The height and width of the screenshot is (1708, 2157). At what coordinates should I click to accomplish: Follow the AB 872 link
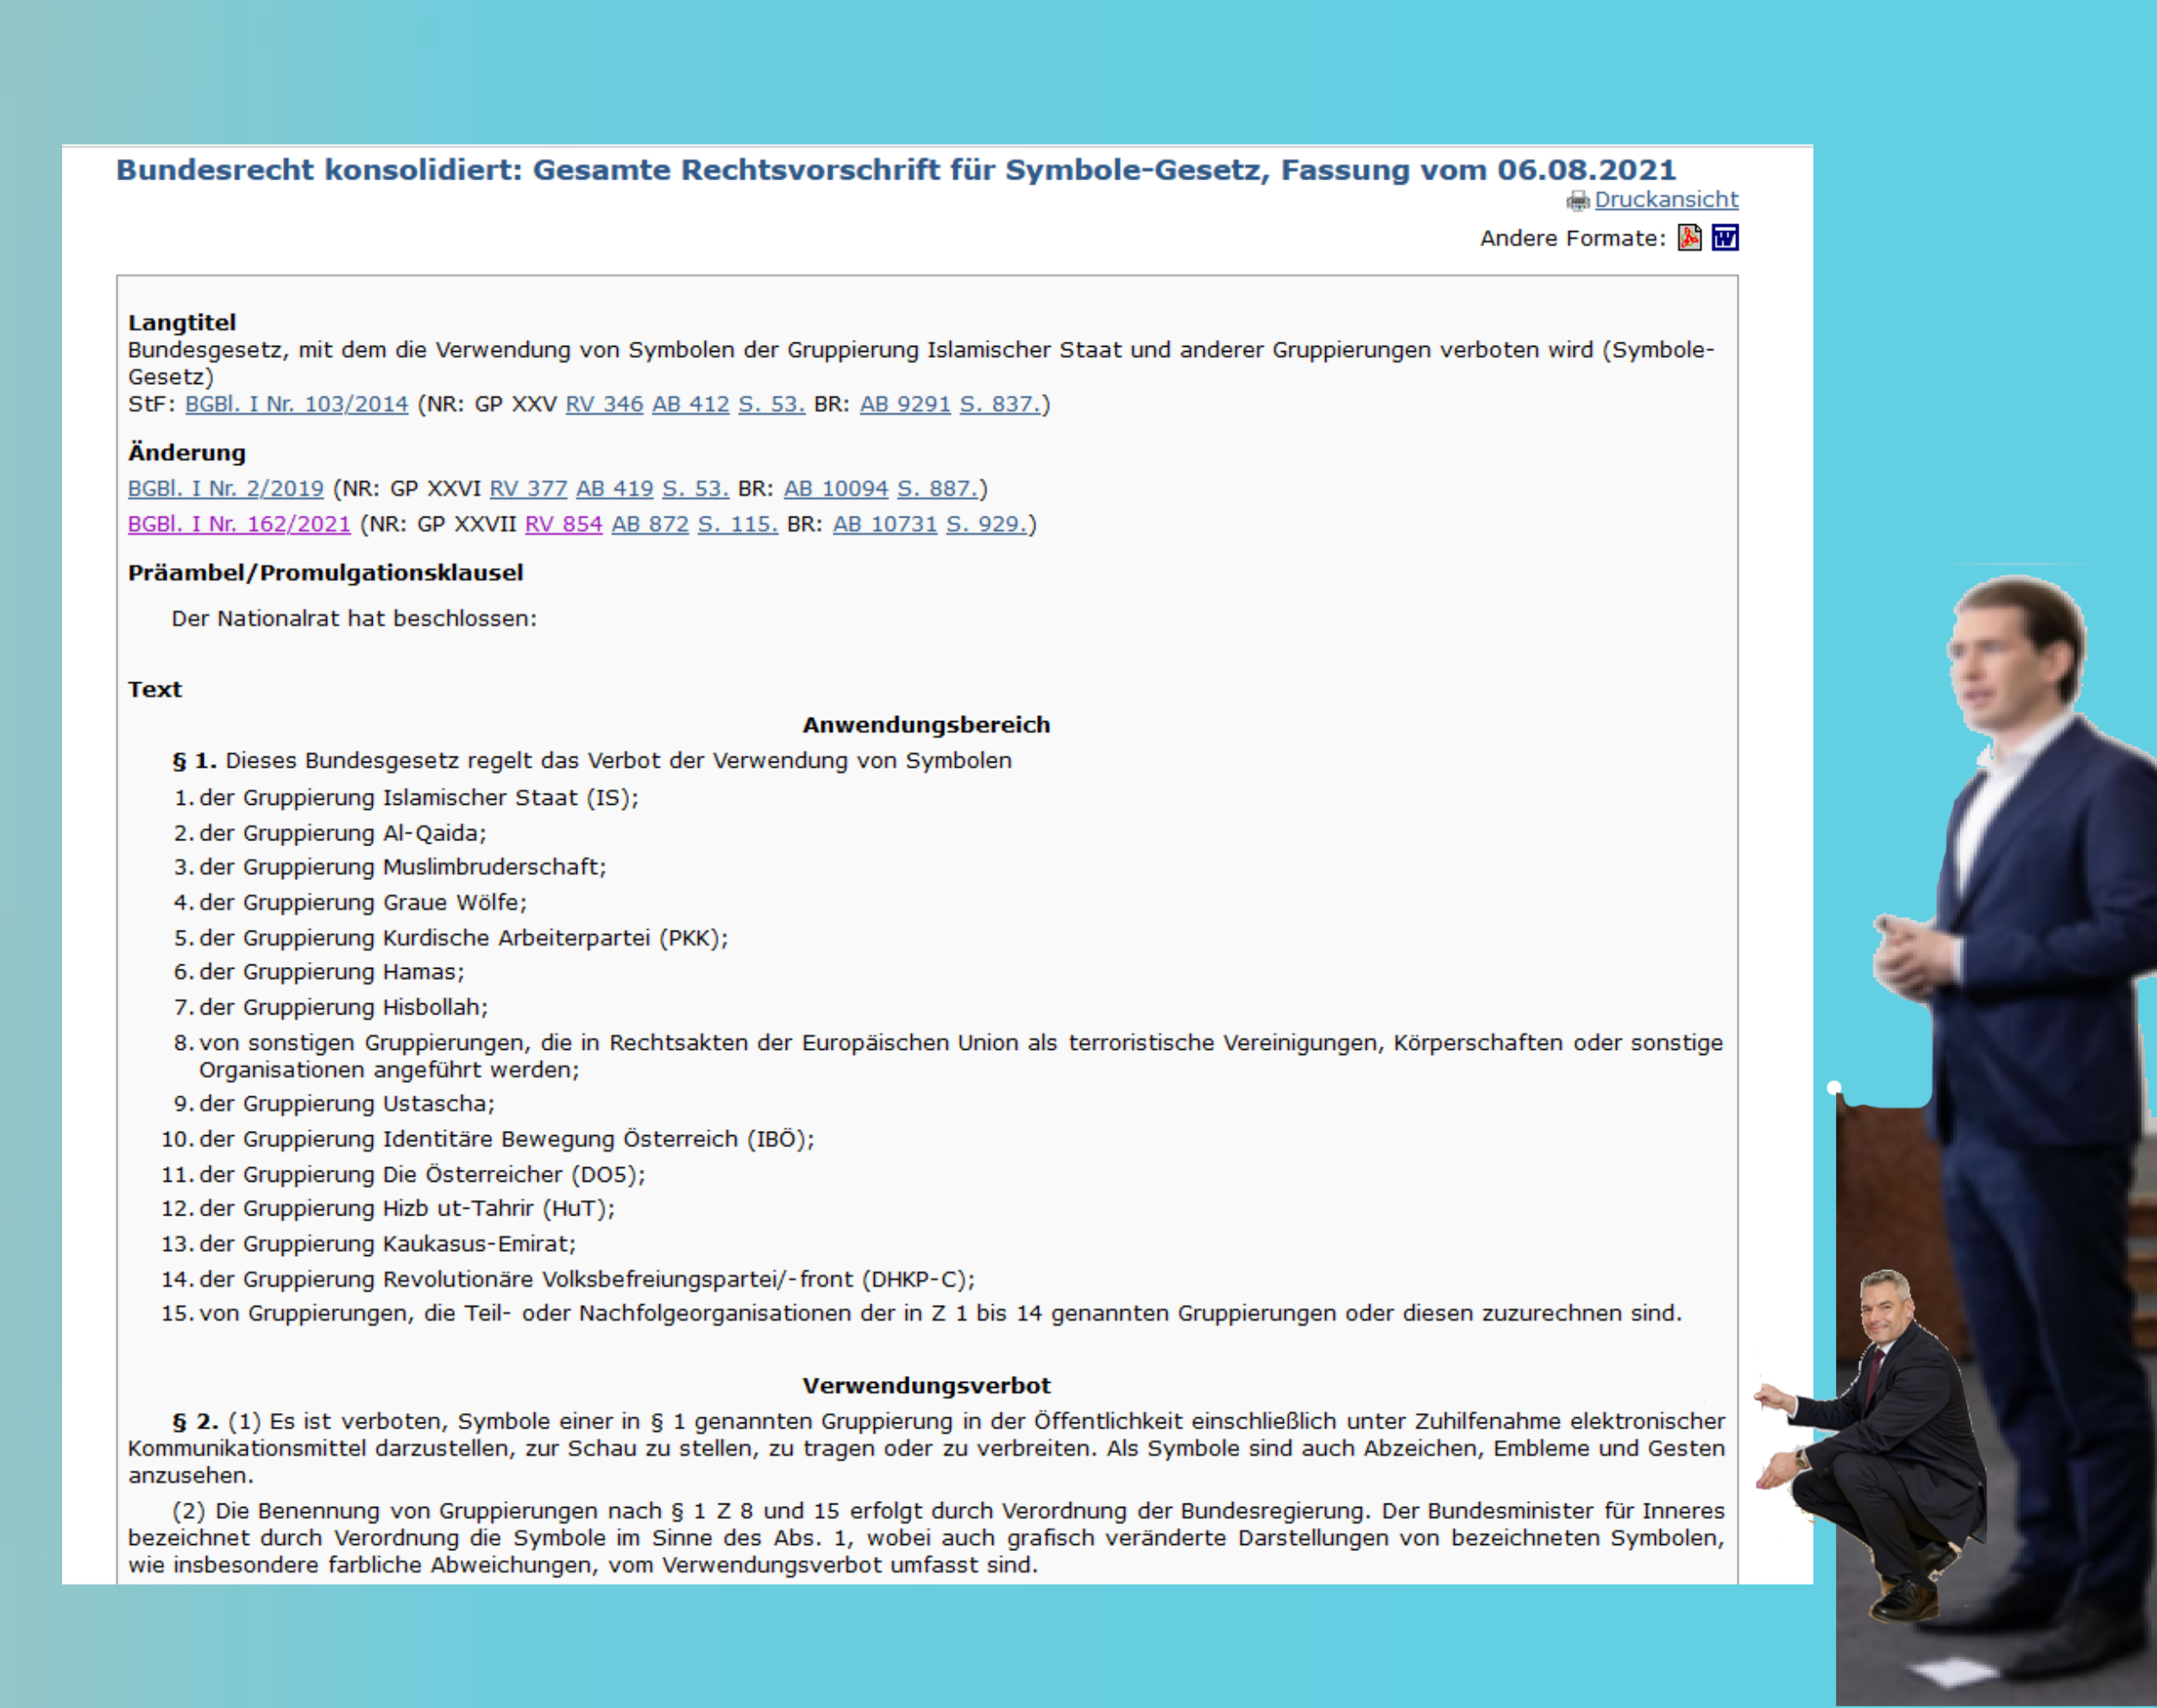[650, 524]
